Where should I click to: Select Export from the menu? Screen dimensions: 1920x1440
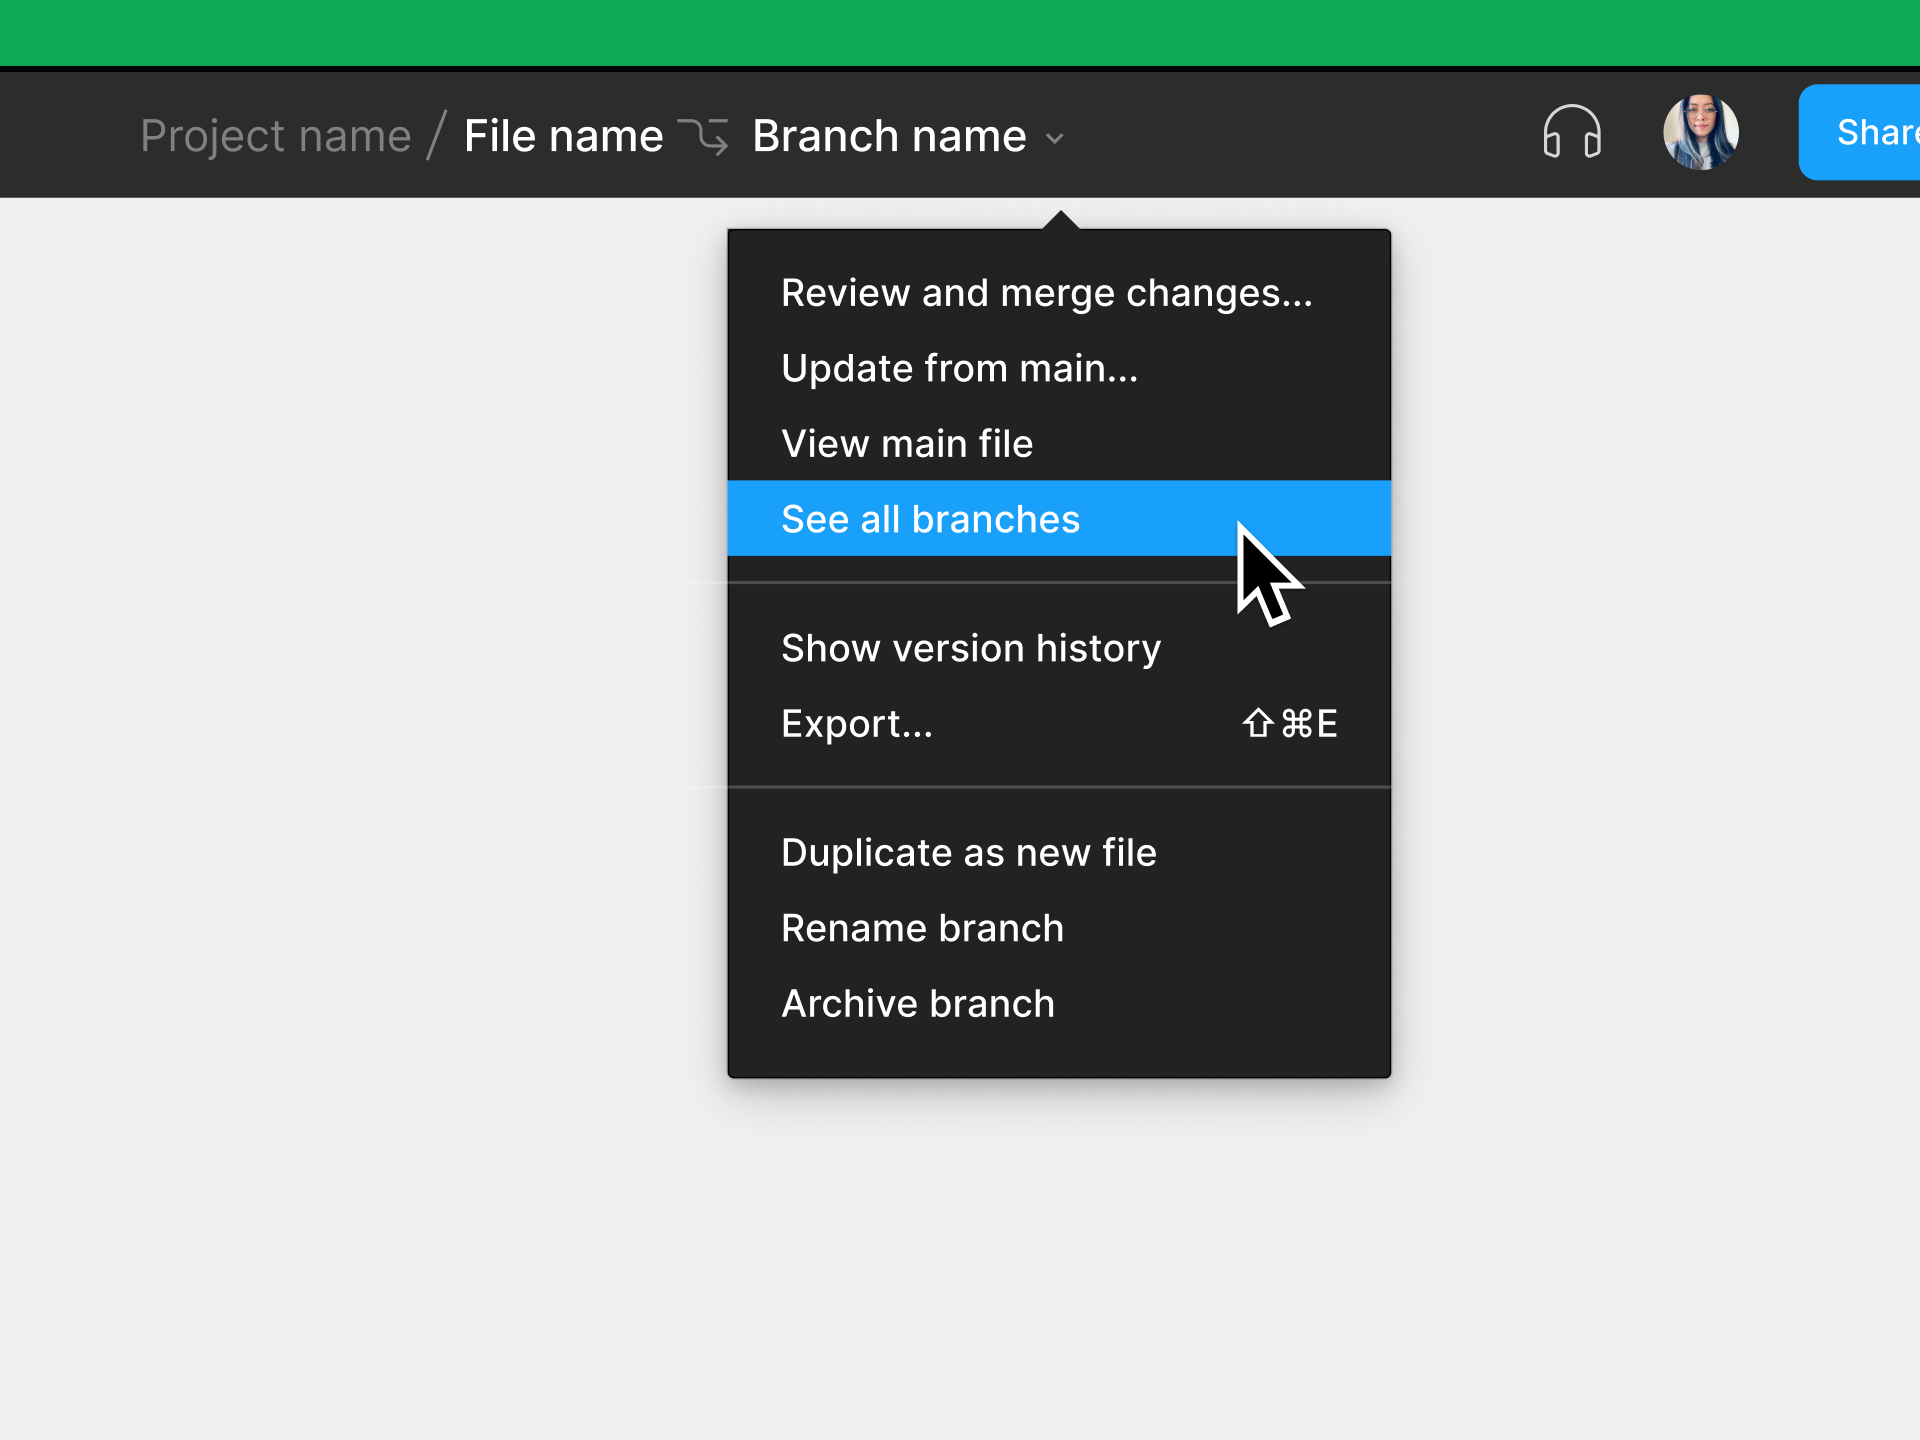coord(857,723)
